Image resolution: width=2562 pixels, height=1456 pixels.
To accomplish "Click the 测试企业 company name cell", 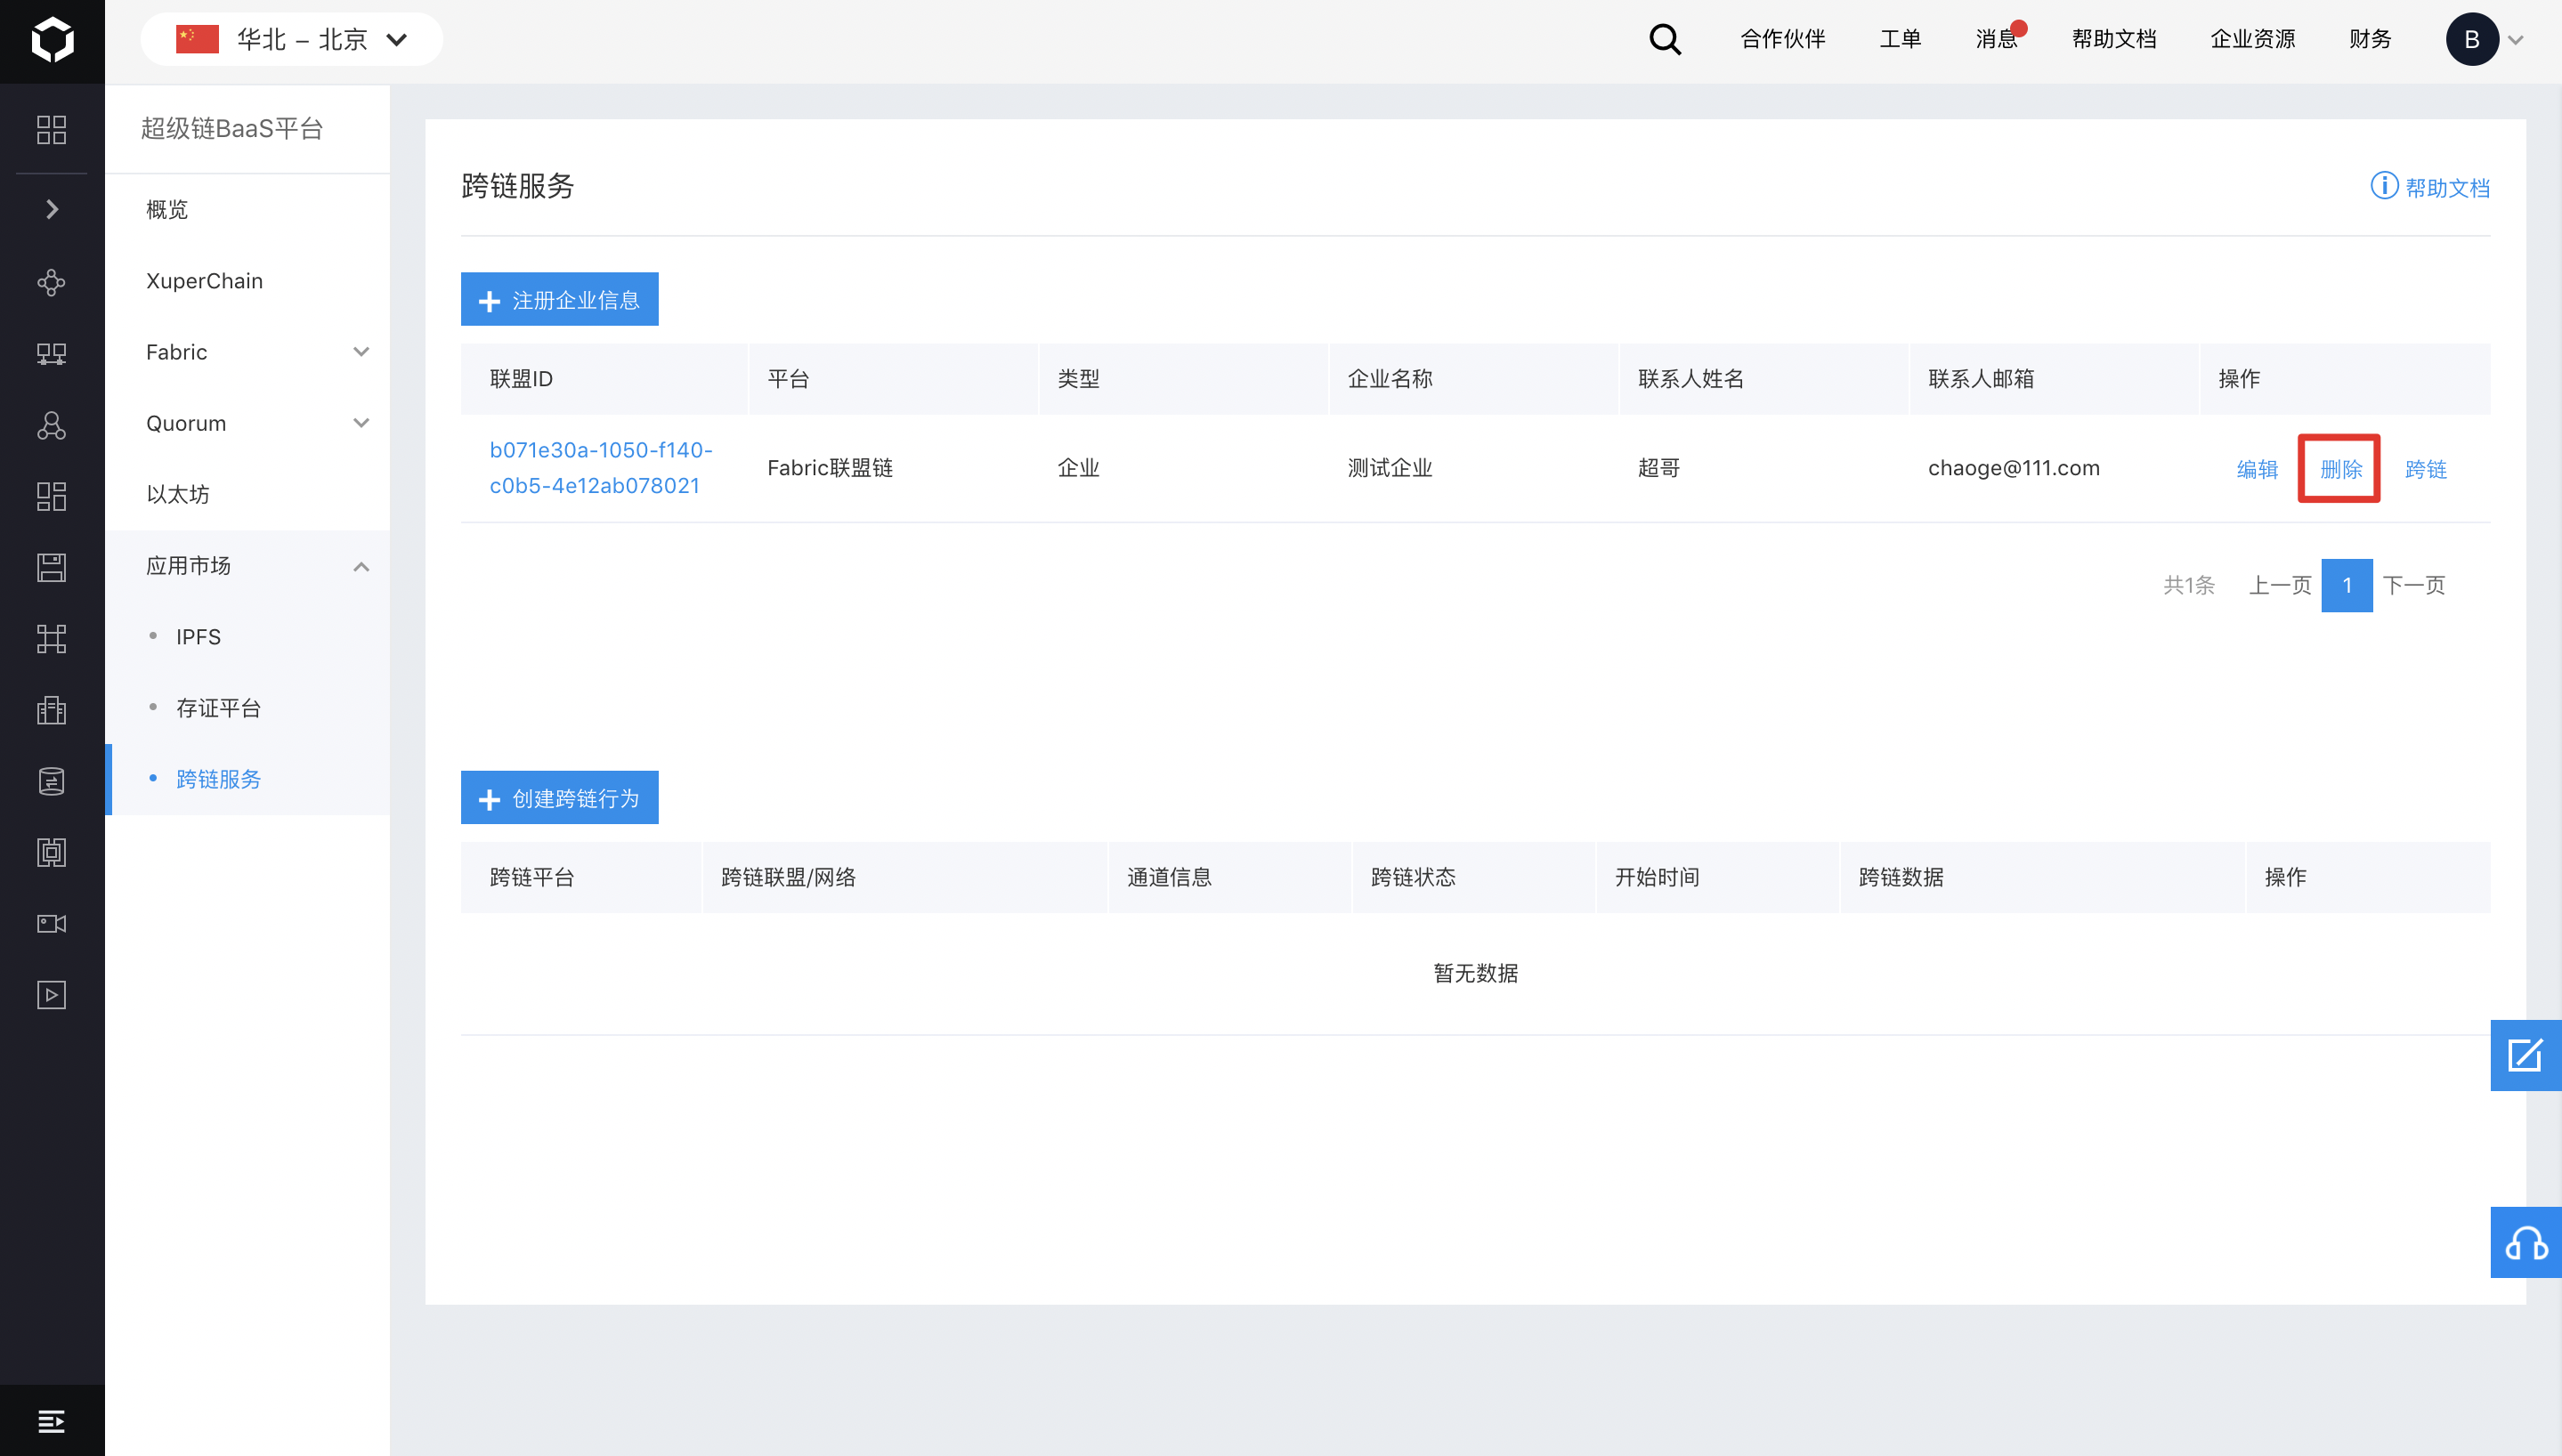I will tap(1390, 468).
